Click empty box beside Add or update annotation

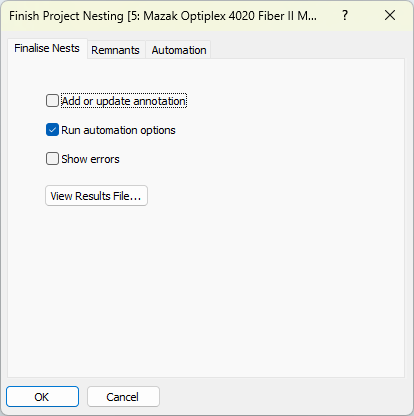point(52,101)
